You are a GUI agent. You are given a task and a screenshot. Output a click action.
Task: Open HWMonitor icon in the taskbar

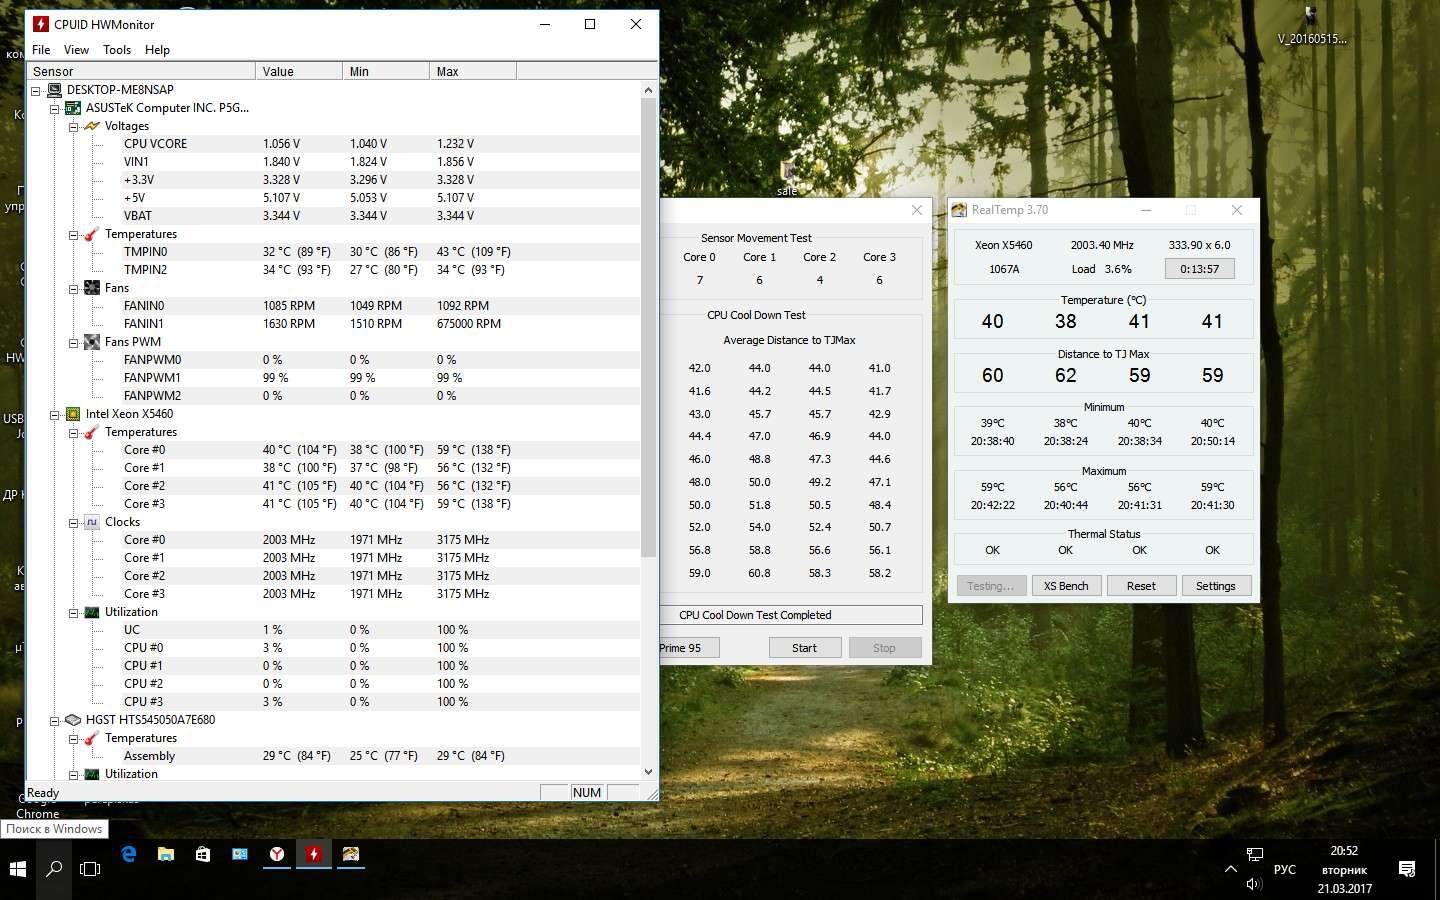point(314,854)
